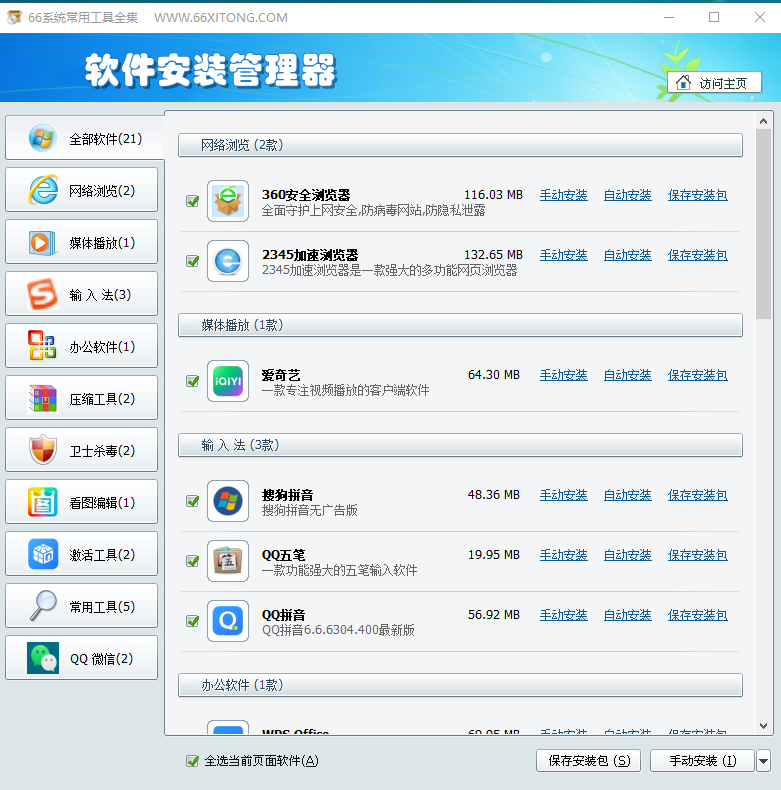Screen dimensions: 781x790
Task: Click the 访问主页 button
Action: 714,83
